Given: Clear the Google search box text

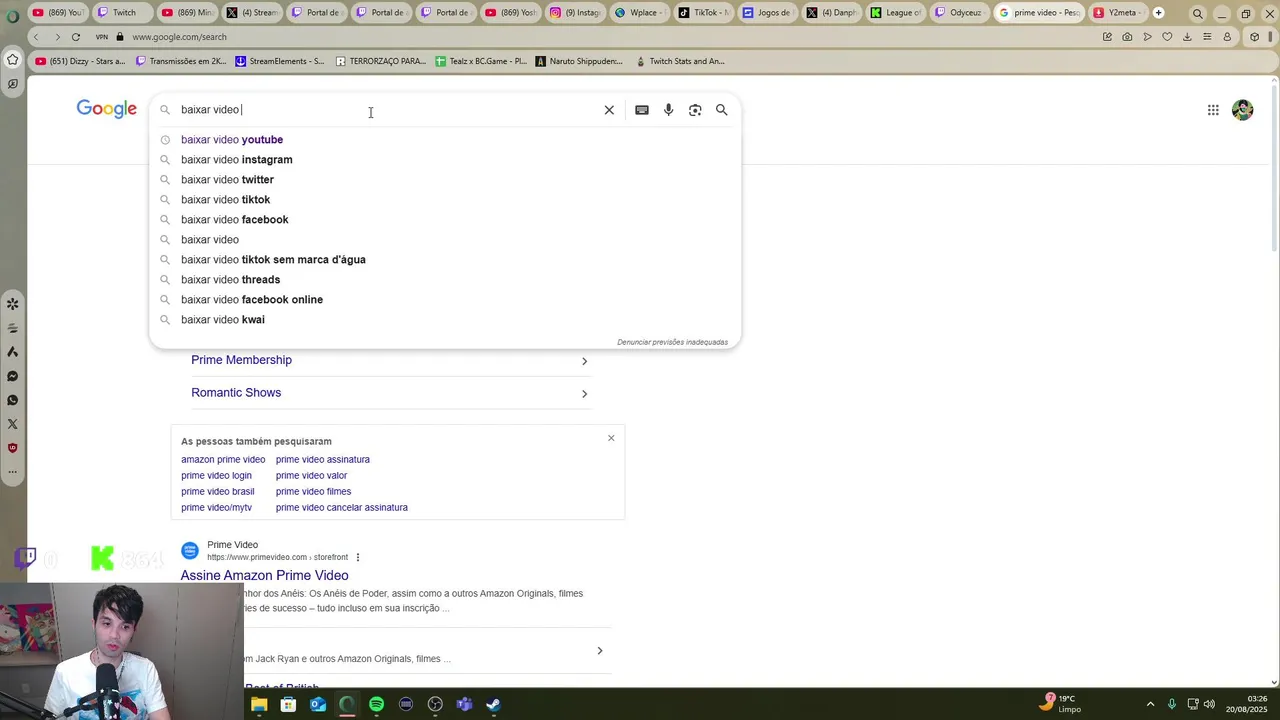Looking at the screenshot, I should 609,110.
